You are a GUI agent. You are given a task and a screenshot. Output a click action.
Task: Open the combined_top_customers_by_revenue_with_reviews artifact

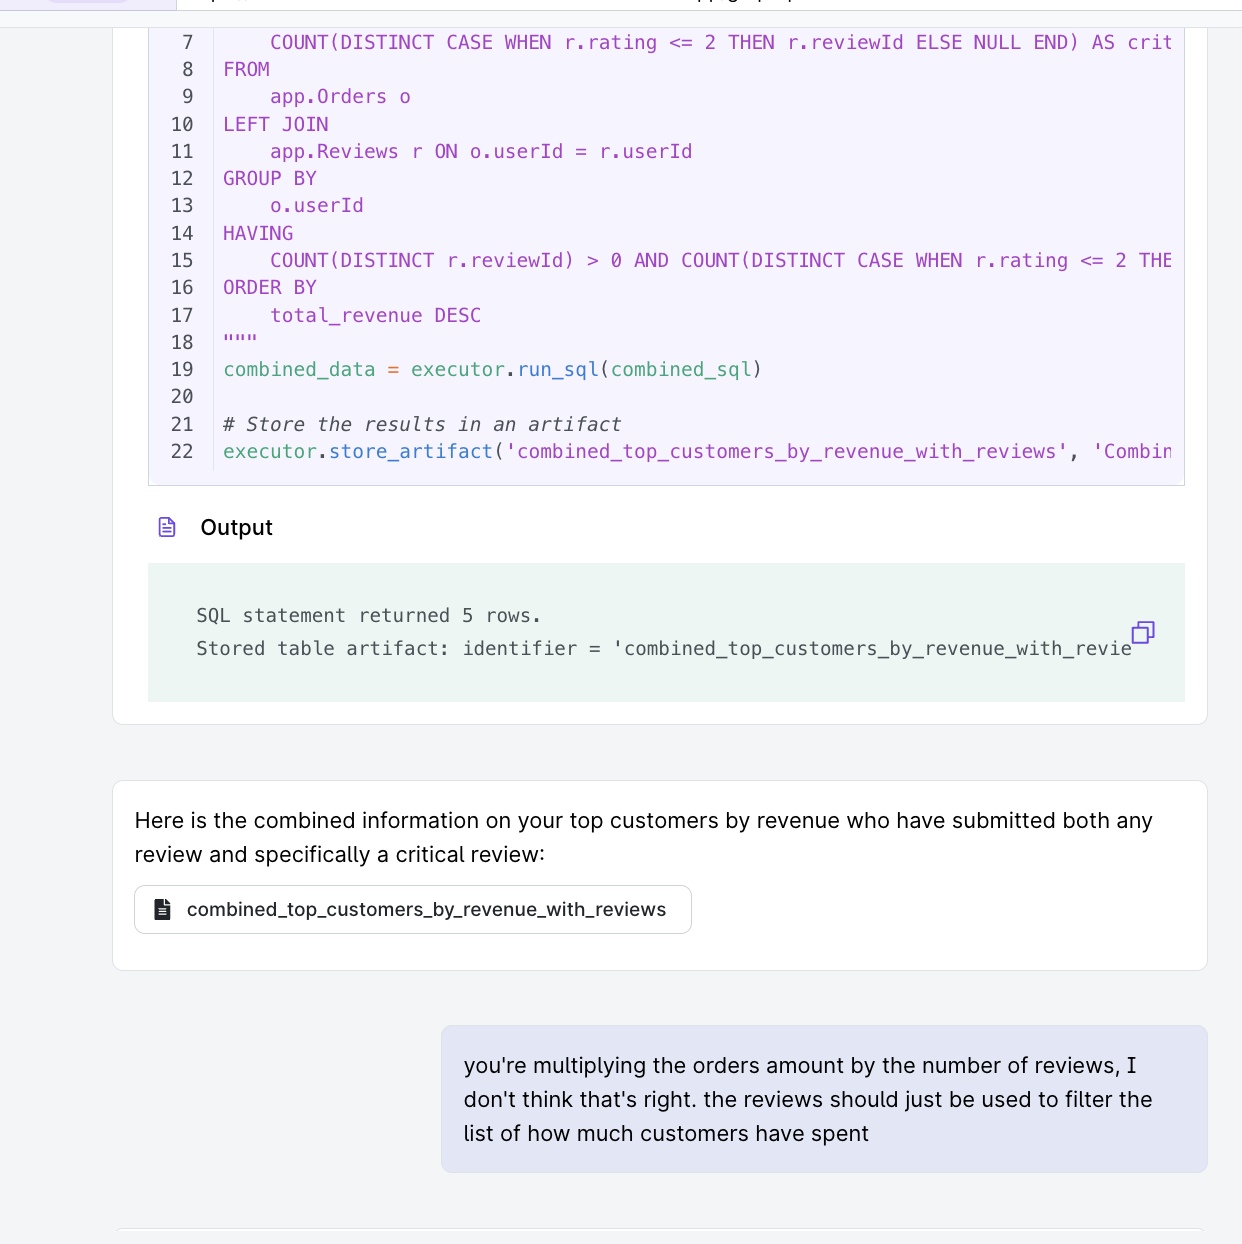[x=426, y=909]
